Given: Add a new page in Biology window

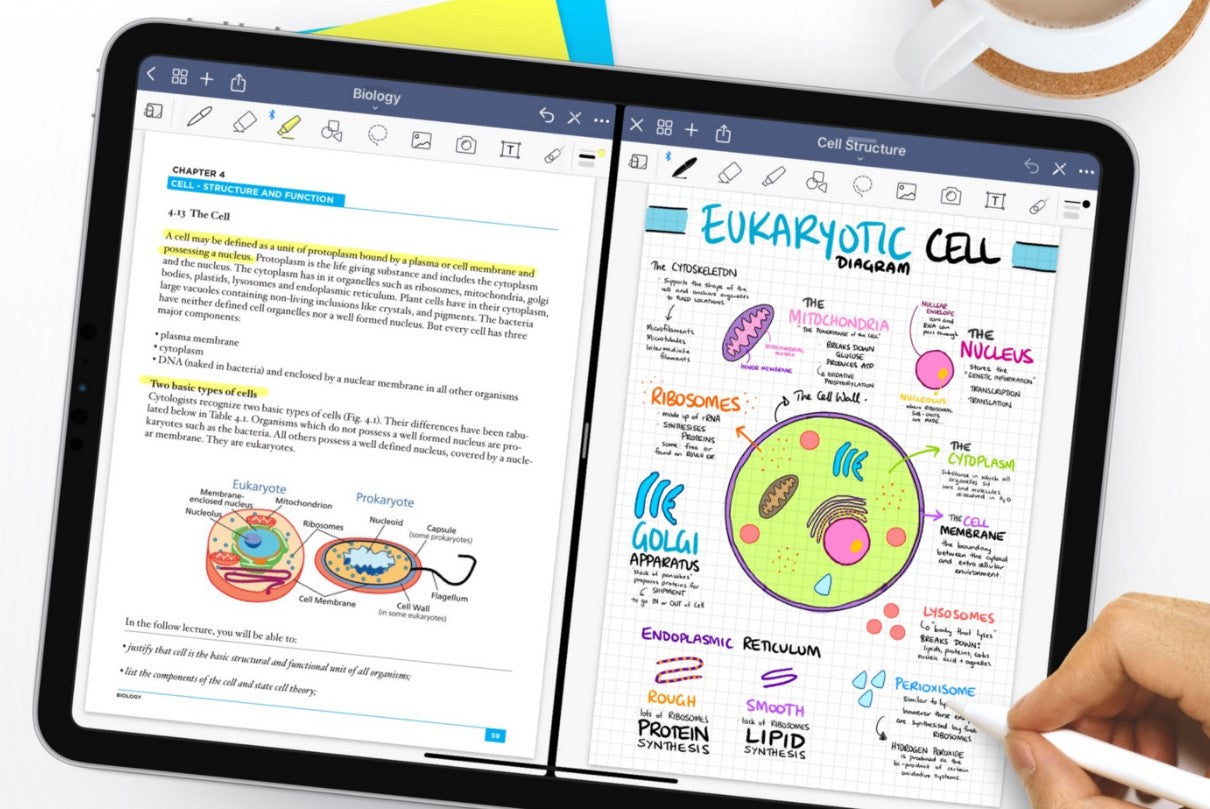Looking at the screenshot, I should click(x=207, y=78).
